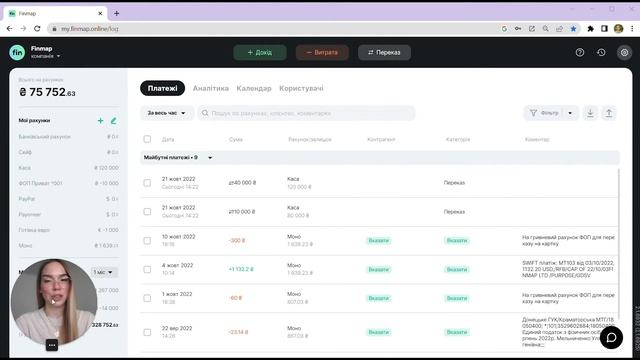Open a new browser tab

116,13
